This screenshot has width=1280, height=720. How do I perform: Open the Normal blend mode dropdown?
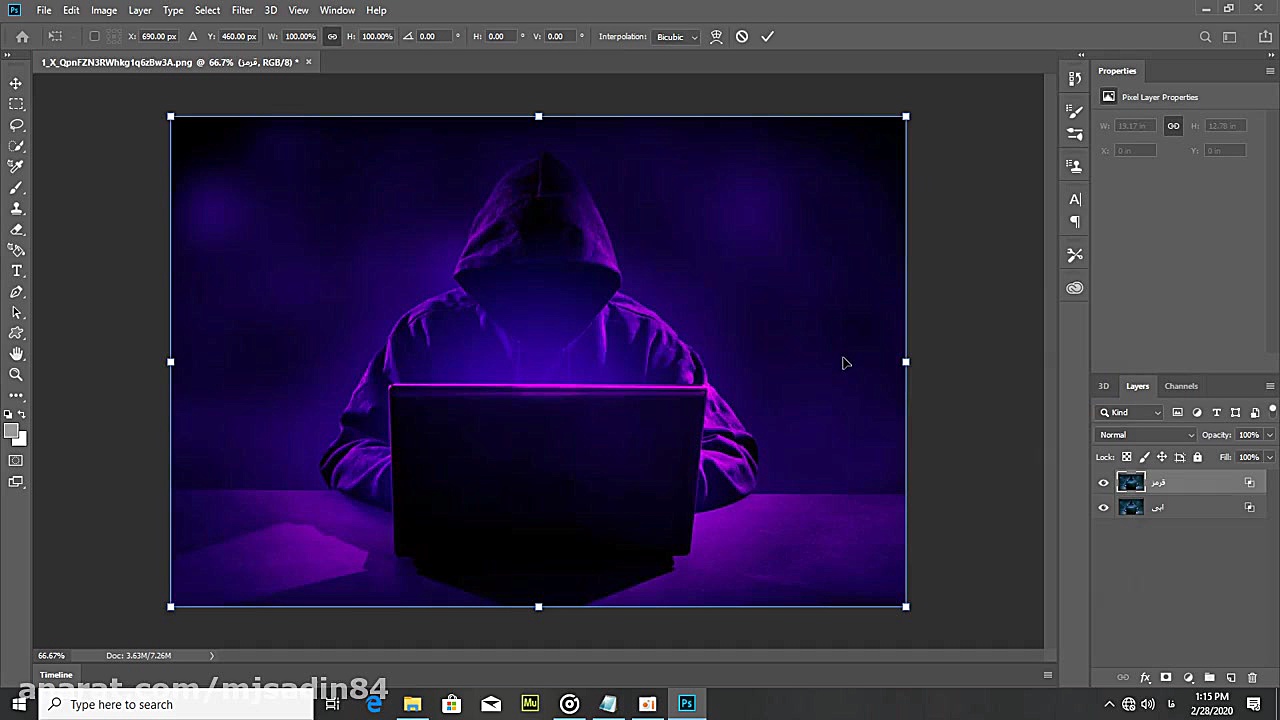(1146, 435)
